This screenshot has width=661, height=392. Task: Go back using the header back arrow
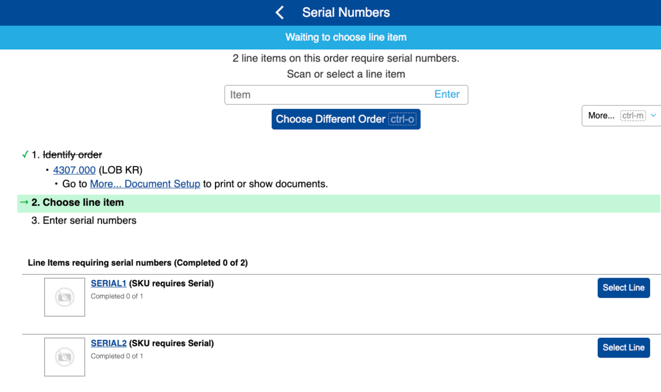[x=279, y=13]
